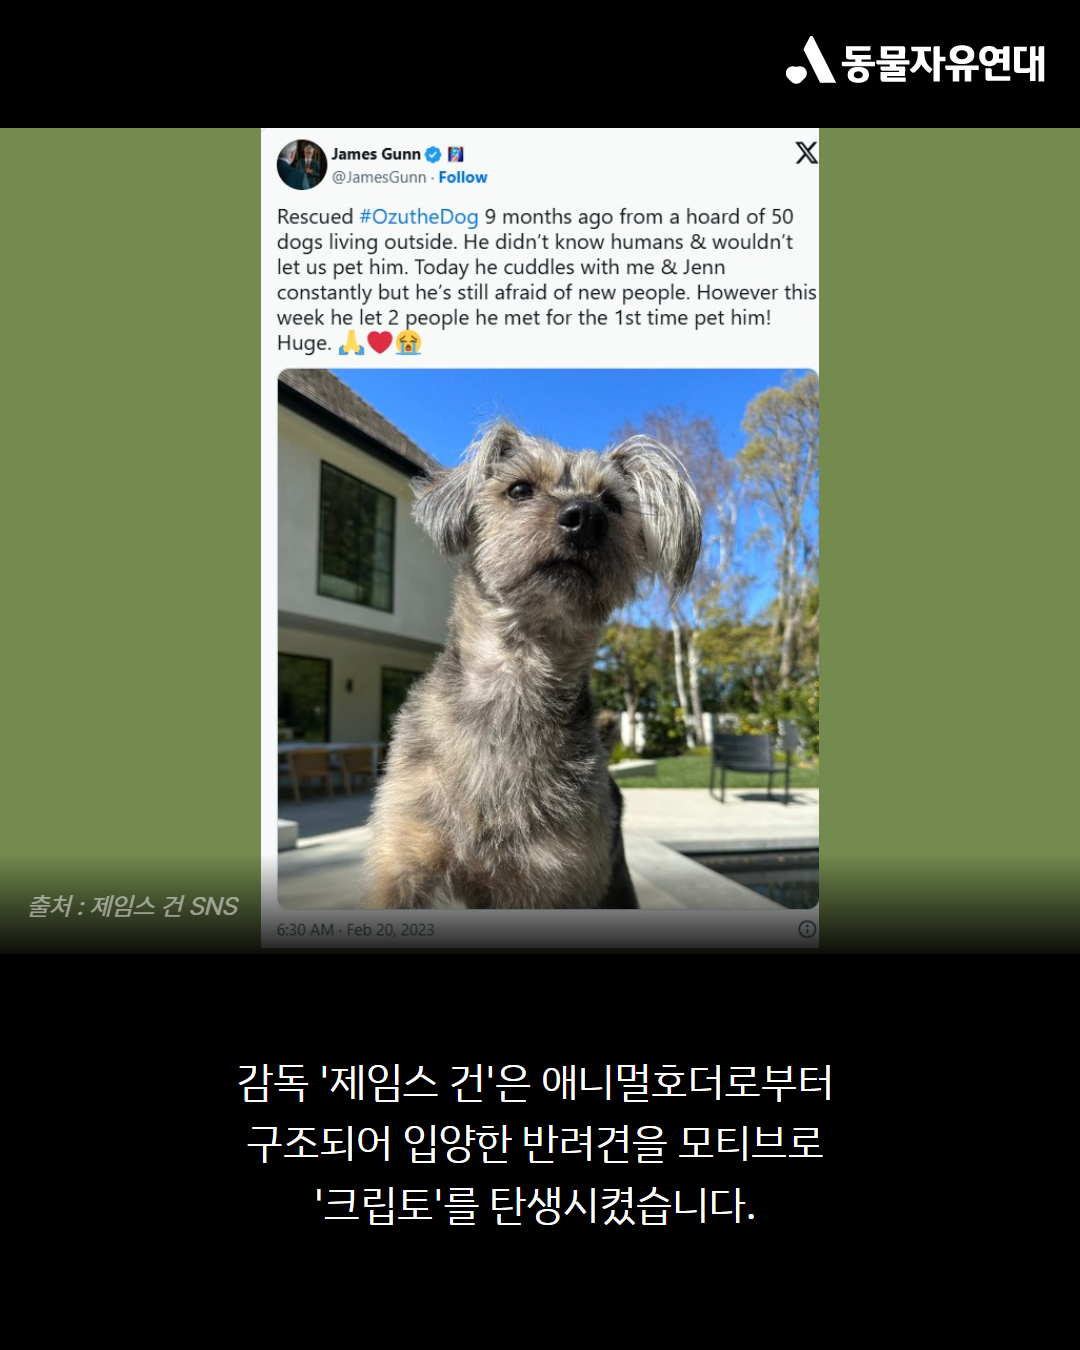
Task: Click the tweet info icon near timestamp
Action: [807, 929]
